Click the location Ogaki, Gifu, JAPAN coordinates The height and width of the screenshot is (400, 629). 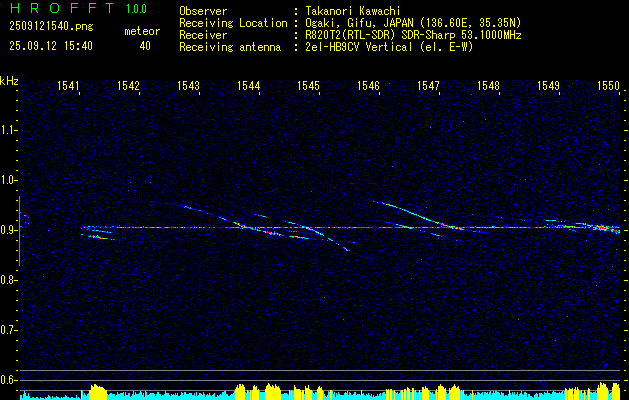413,23
